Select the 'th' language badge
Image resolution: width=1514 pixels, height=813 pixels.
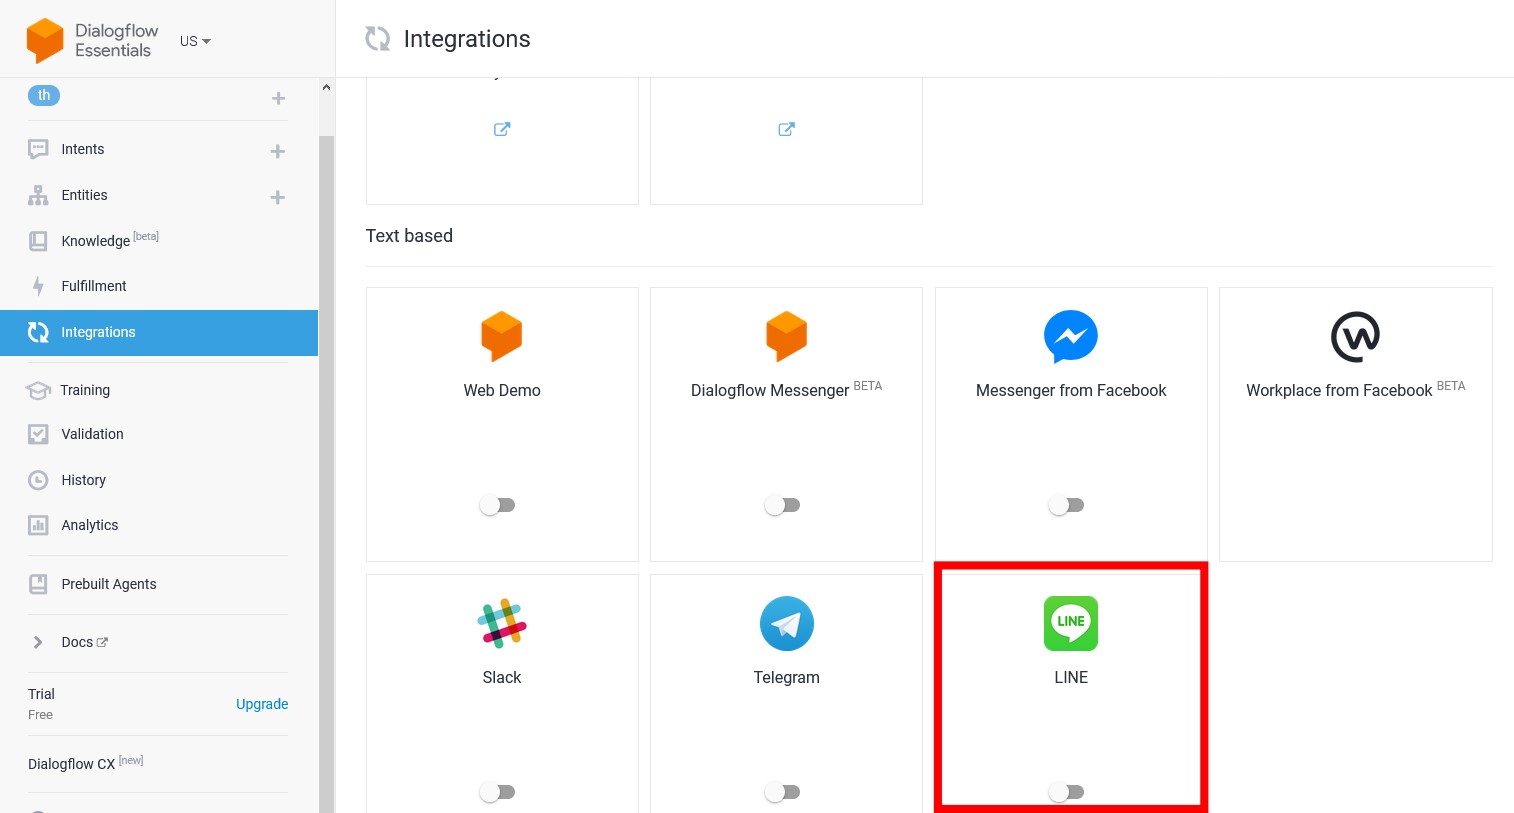click(44, 96)
